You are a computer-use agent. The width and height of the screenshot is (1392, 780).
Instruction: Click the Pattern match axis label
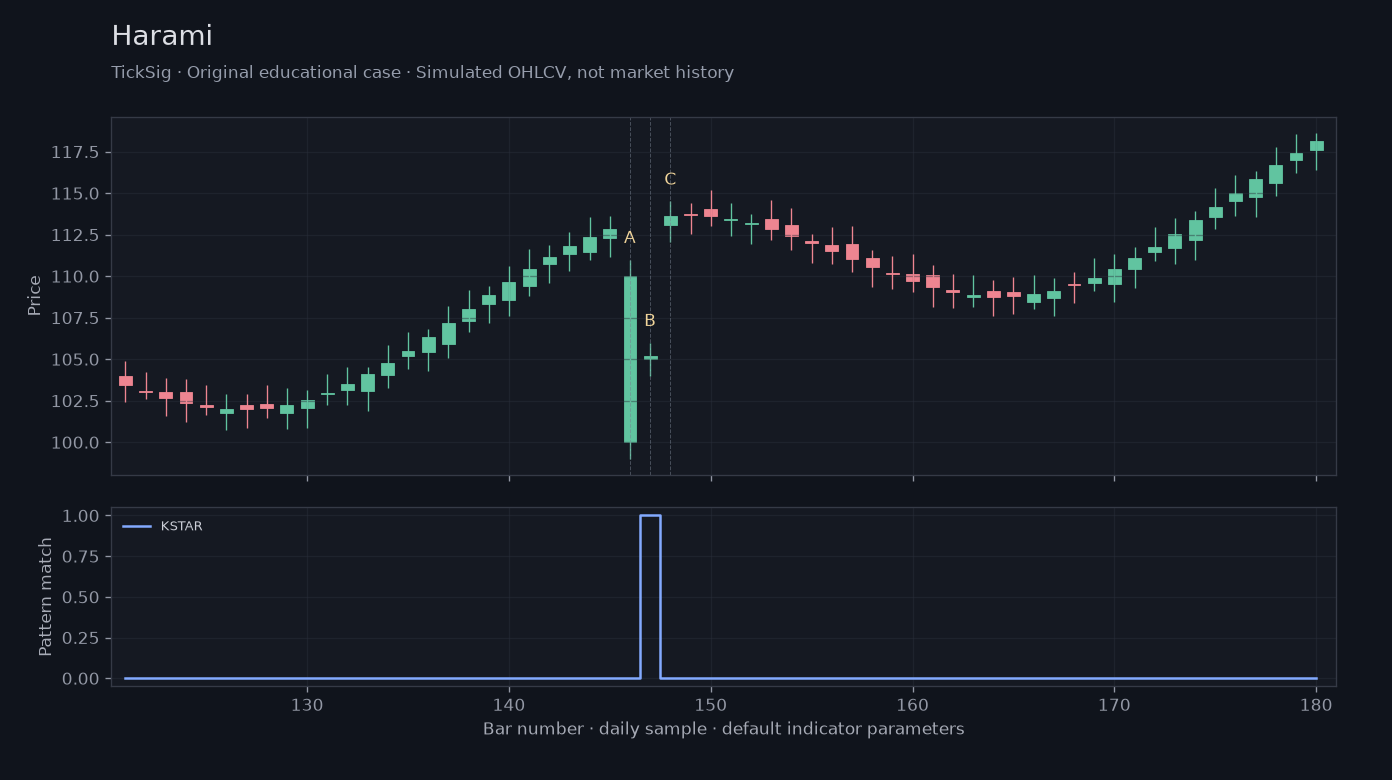coord(46,596)
